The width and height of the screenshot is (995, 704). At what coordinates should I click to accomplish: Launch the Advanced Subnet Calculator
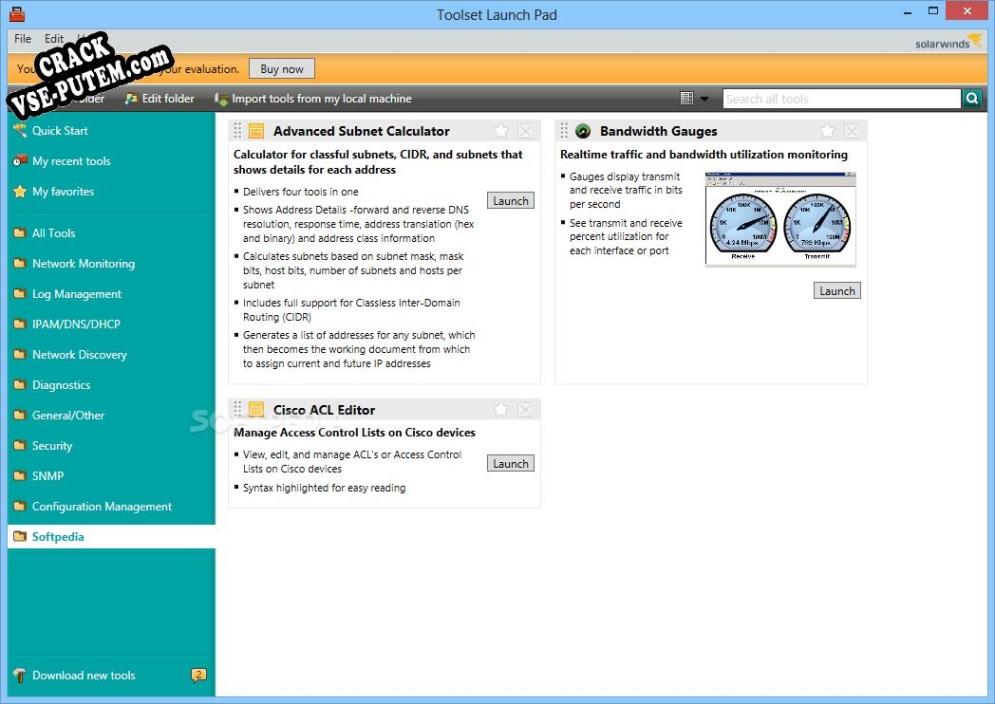(x=511, y=201)
